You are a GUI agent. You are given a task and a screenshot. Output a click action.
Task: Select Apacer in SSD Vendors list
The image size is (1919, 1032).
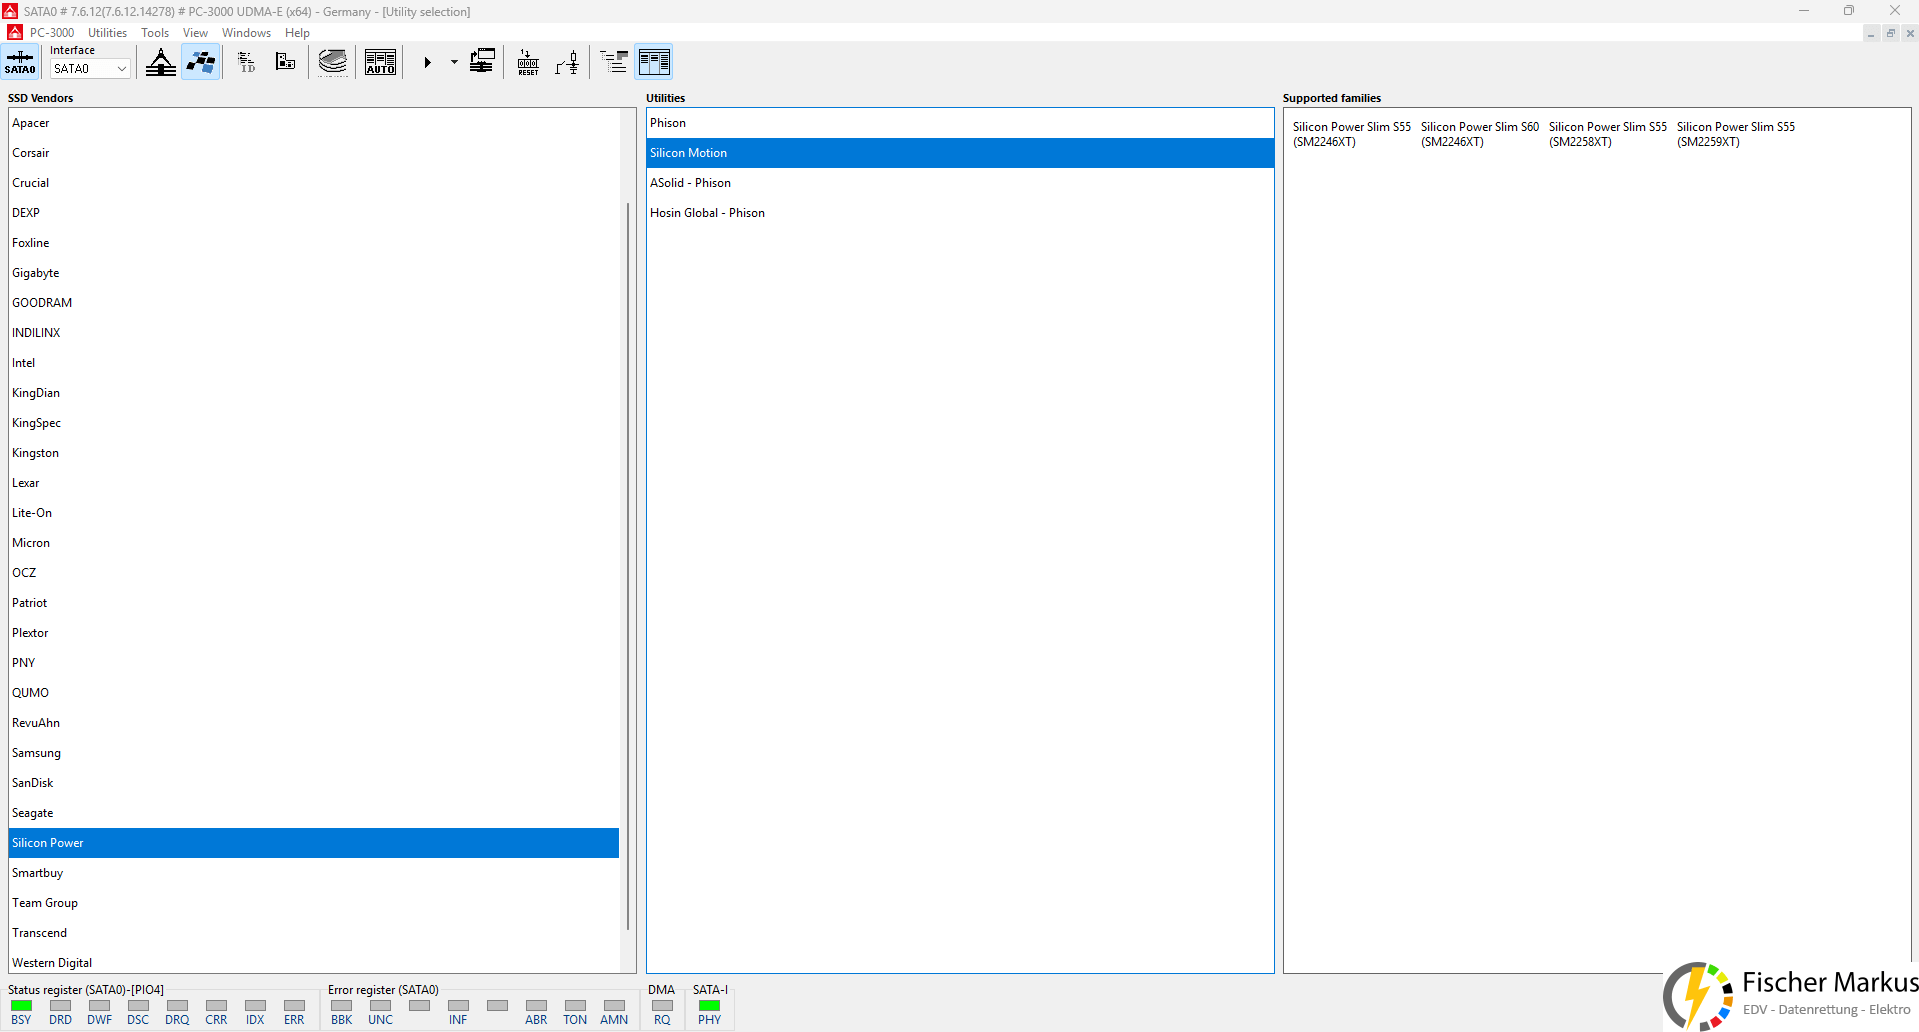(314, 123)
